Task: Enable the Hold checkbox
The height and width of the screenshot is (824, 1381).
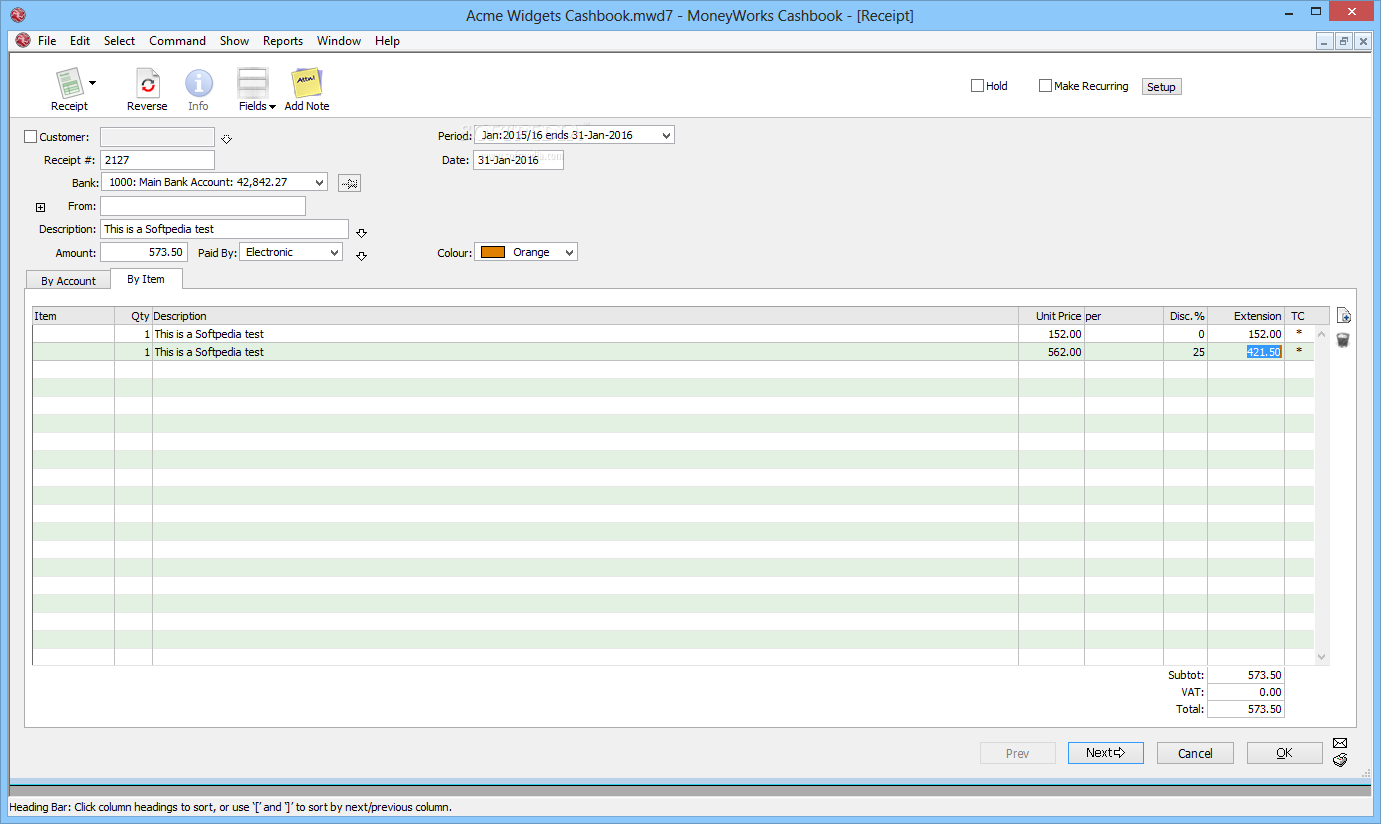Action: tap(978, 86)
